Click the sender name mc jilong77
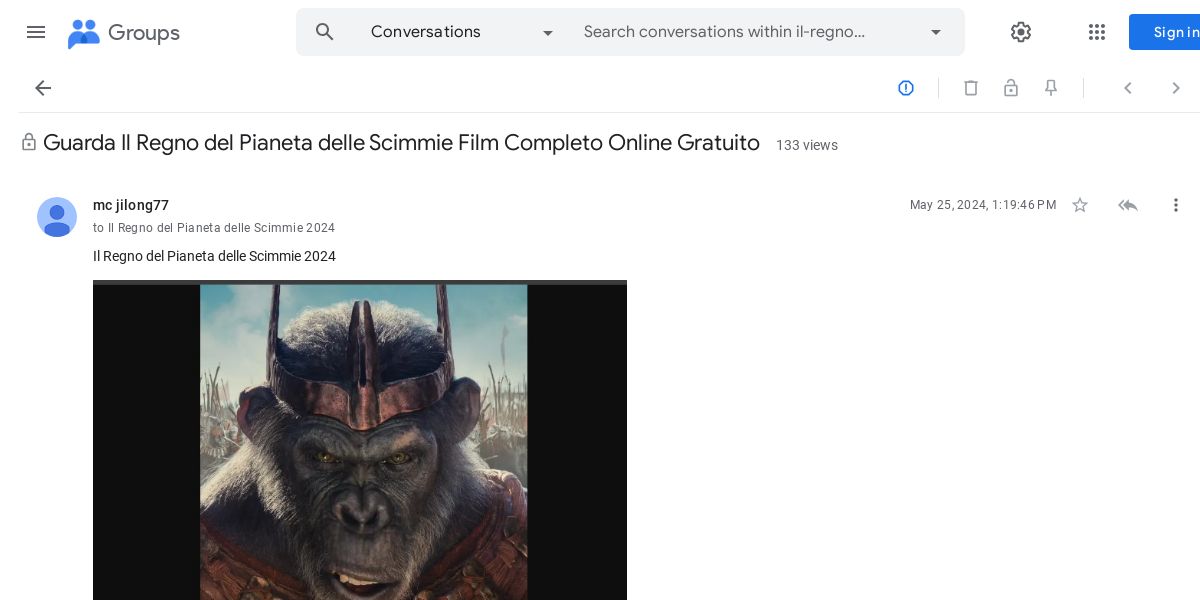Screen dimensions: 1200x600 point(131,205)
